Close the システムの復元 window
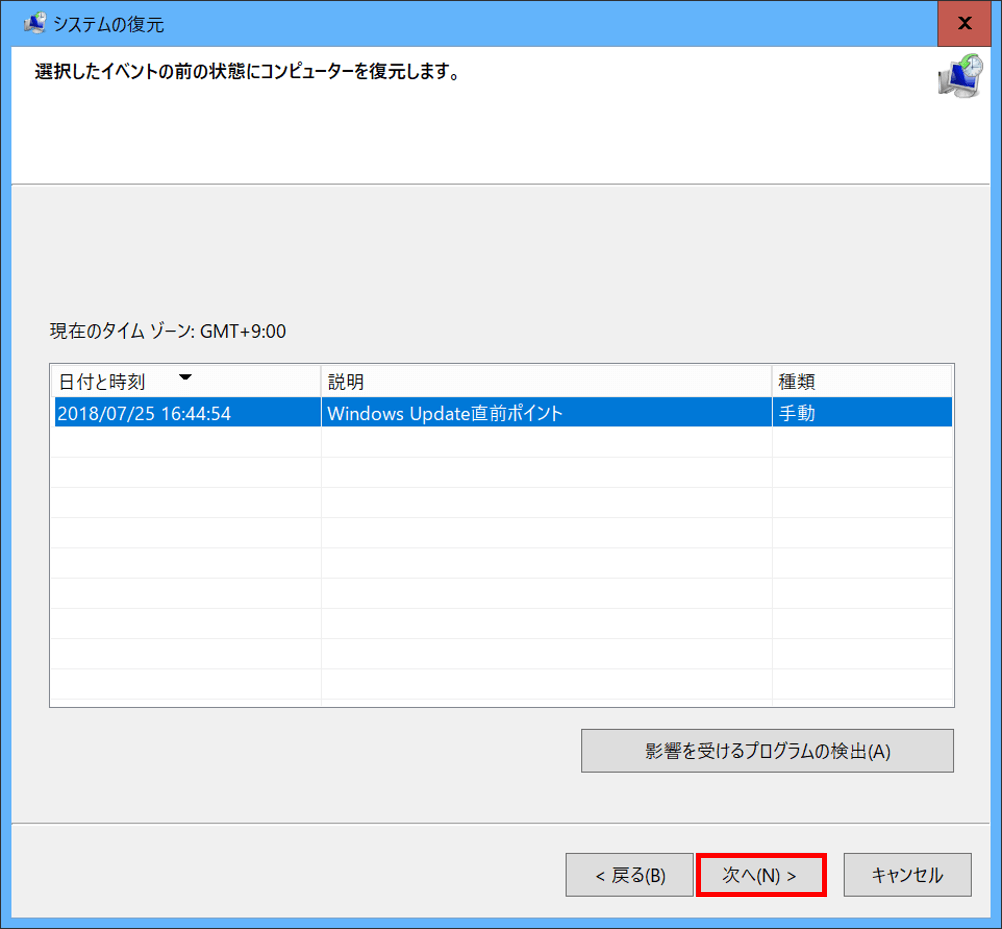This screenshot has height=929, width=1002. click(x=964, y=24)
